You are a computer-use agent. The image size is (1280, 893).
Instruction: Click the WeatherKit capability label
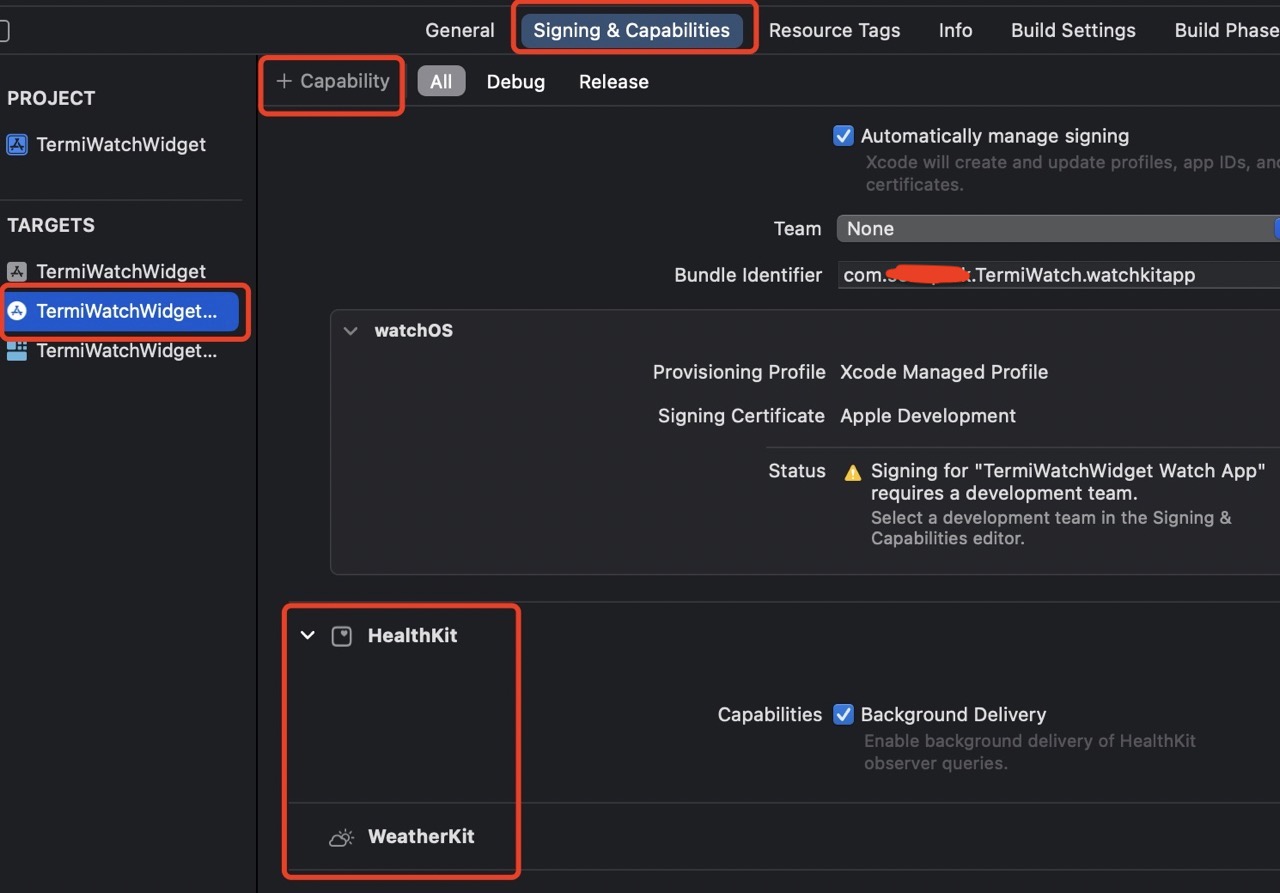(x=421, y=836)
